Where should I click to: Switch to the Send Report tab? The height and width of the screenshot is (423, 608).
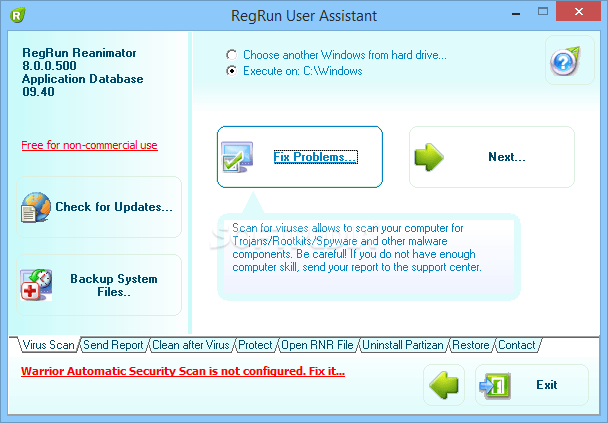click(x=112, y=345)
